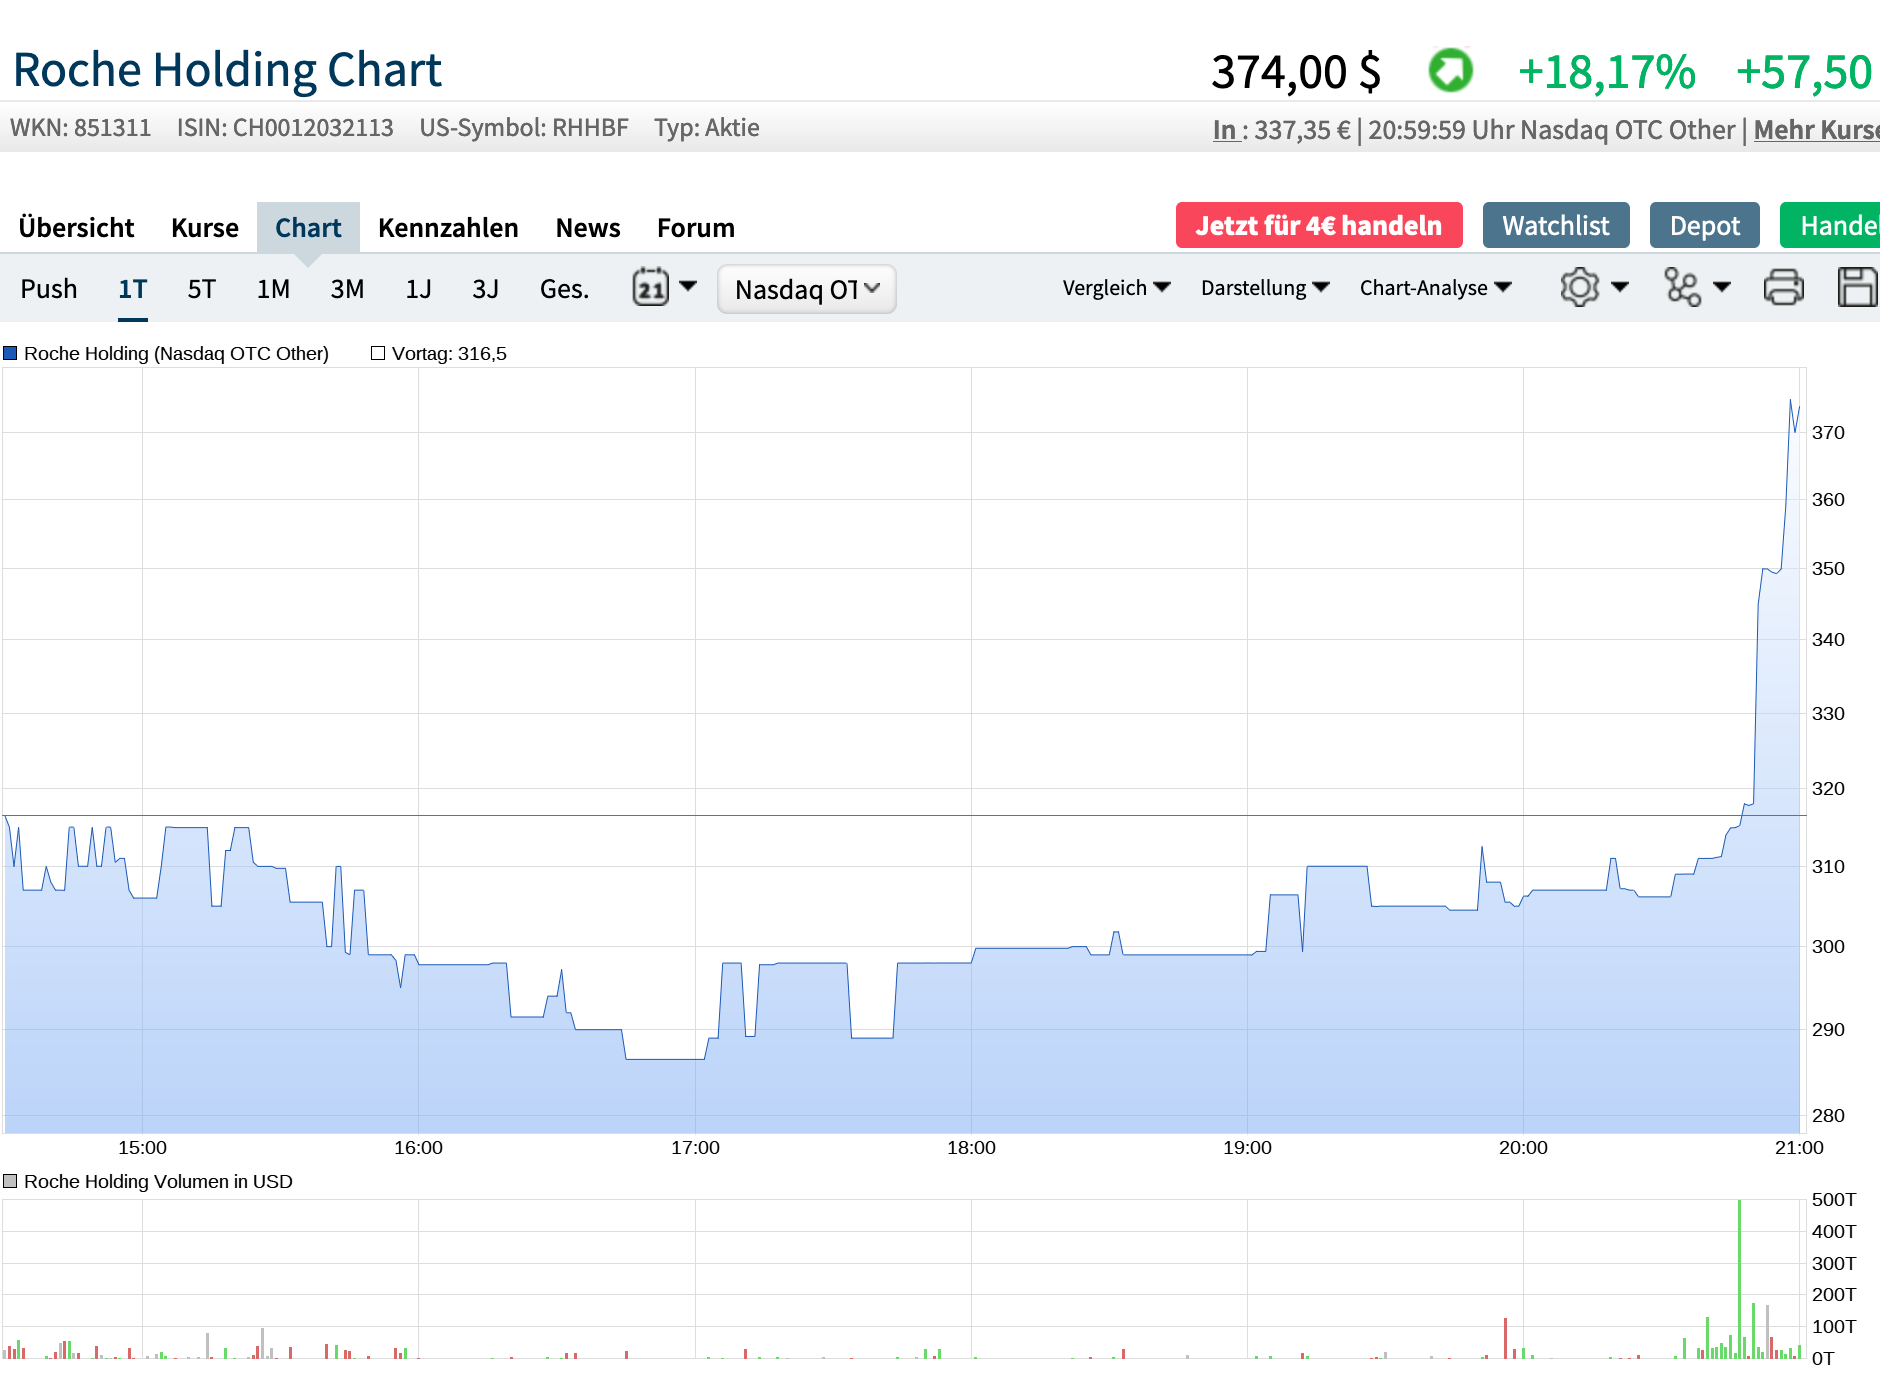Click the green price trend arrow icon

pos(1450,71)
